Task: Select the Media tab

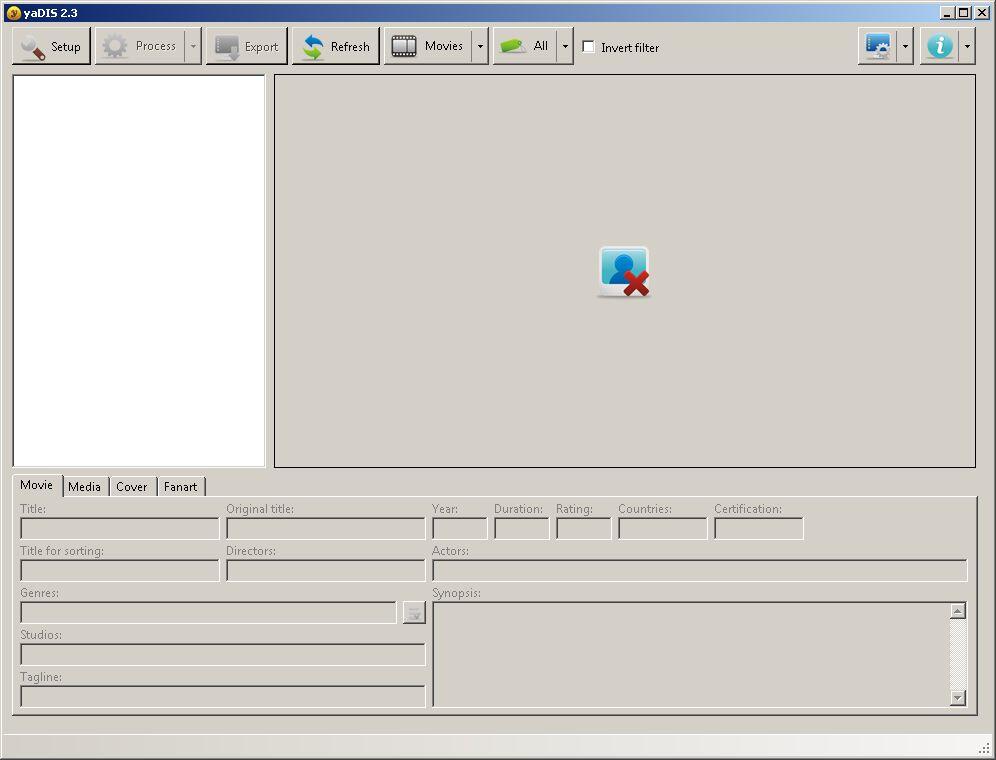Action: pos(85,486)
